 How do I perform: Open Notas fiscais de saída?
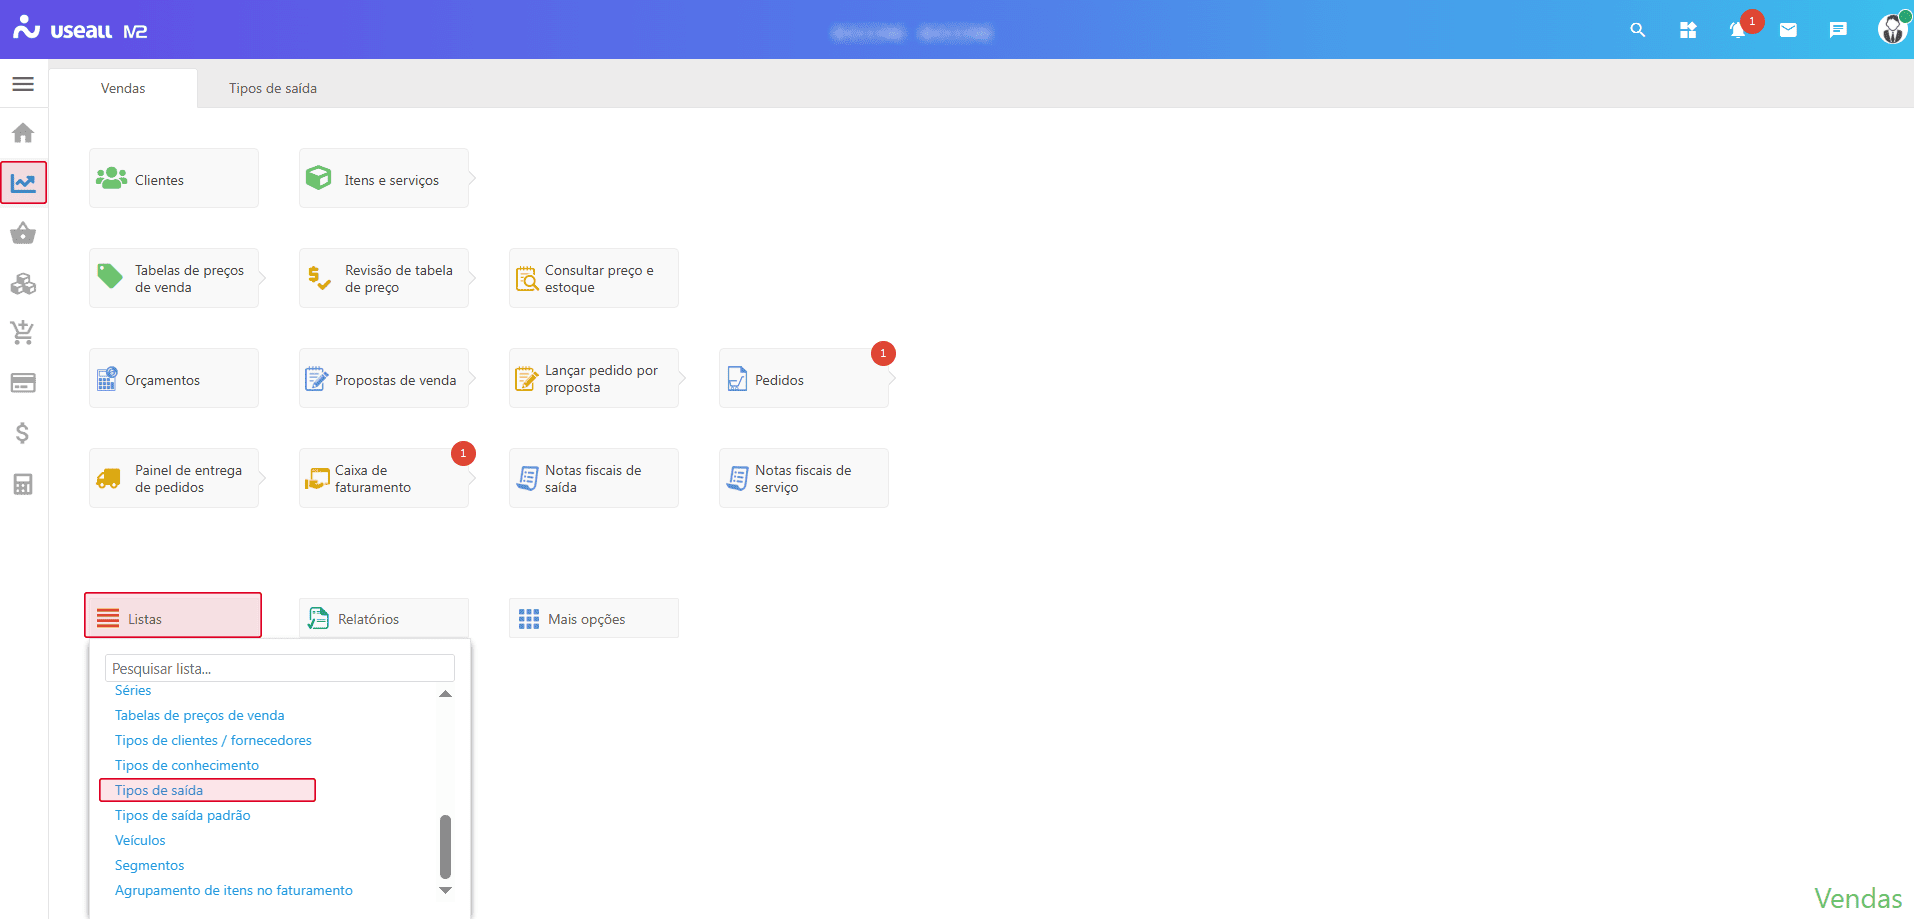(x=594, y=478)
